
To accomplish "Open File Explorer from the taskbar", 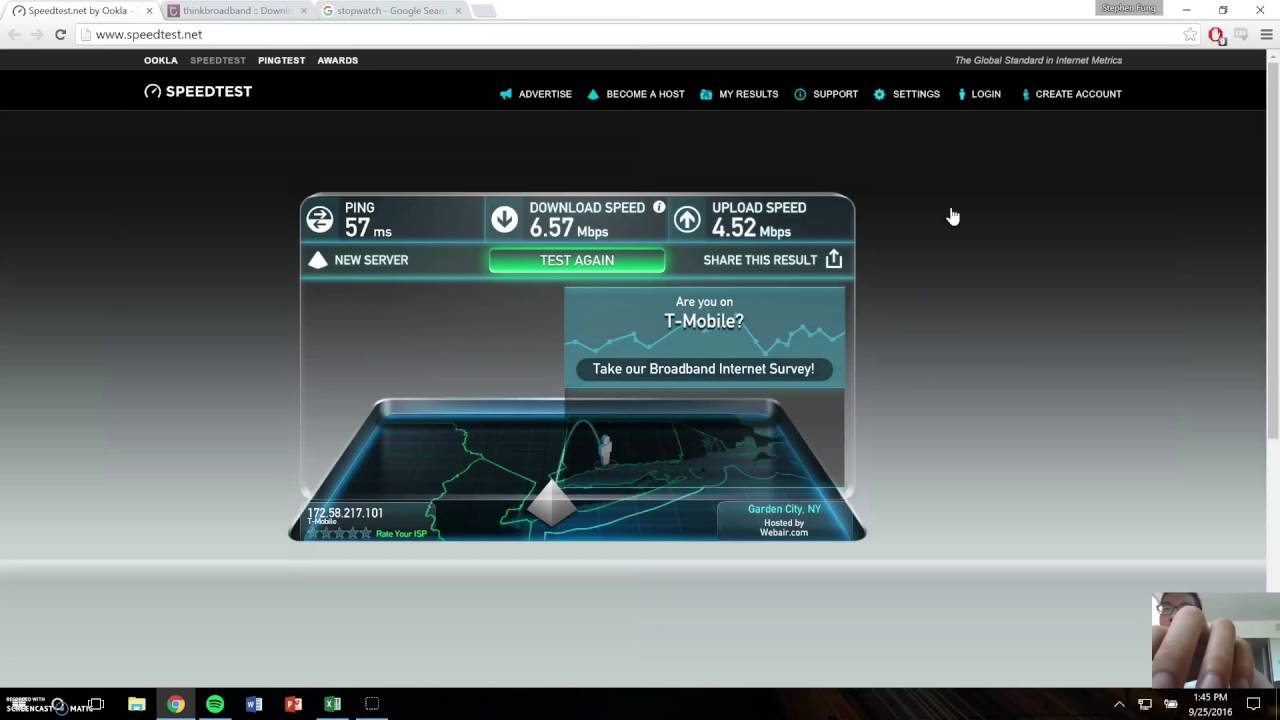I will tap(137, 704).
